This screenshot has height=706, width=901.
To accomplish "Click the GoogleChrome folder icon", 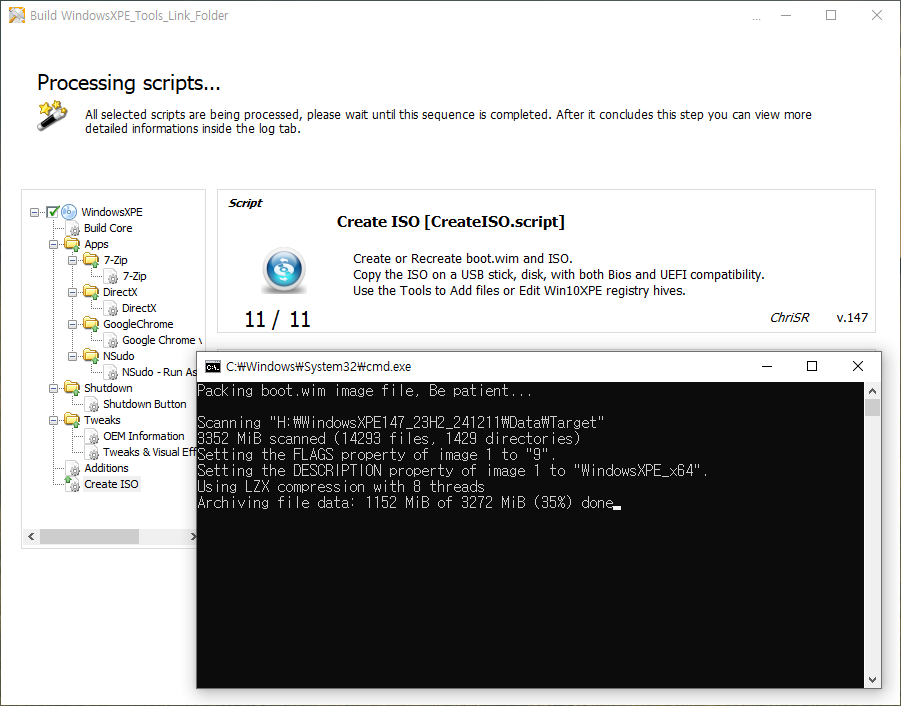I will (91, 324).
